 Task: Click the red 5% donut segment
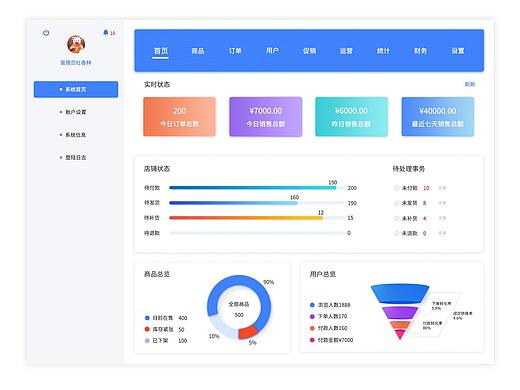click(x=248, y=333)
